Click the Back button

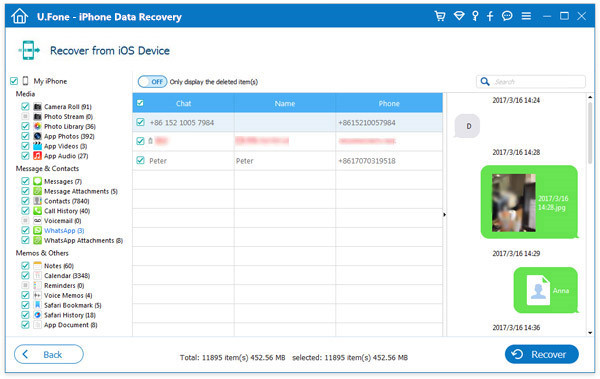49,354
